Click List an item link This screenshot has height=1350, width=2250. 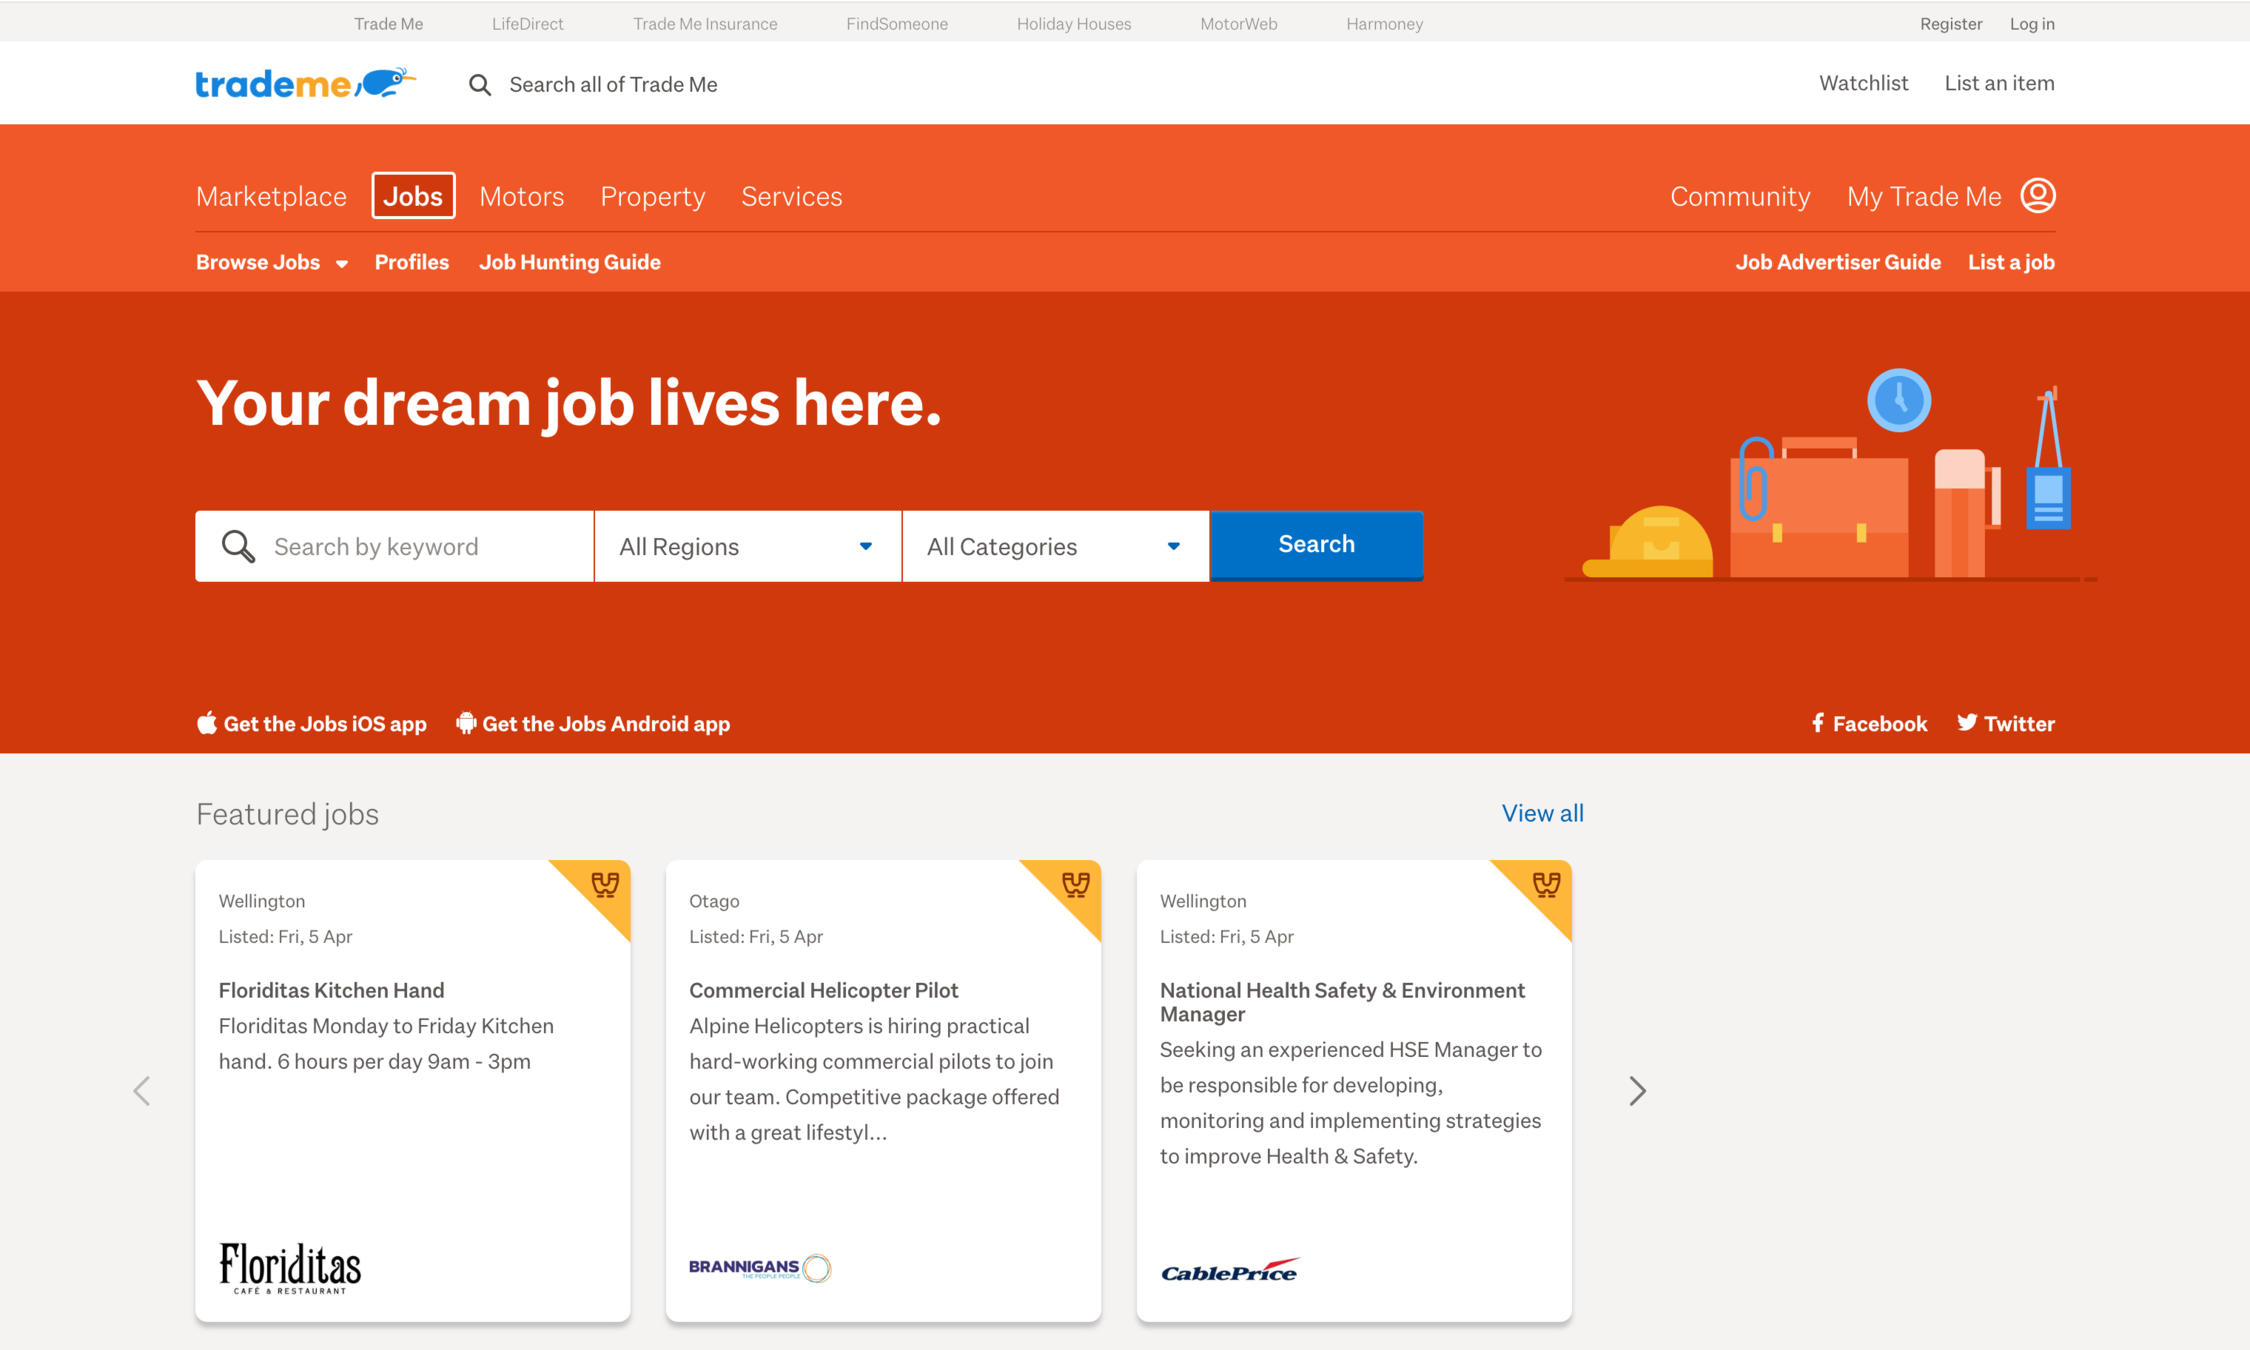(1999, 83)
